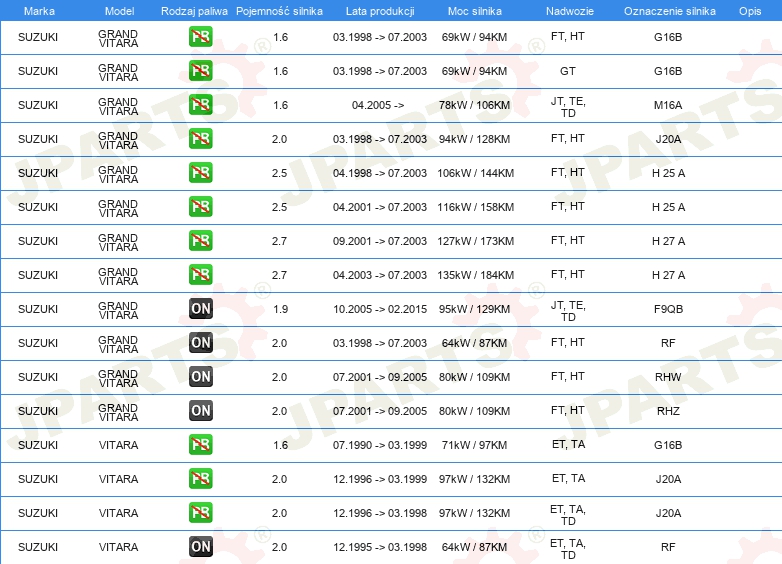This screenshot has width=782, height=564.
Task: Click H 25 A in the 106kW row
Action: (668, 173)
